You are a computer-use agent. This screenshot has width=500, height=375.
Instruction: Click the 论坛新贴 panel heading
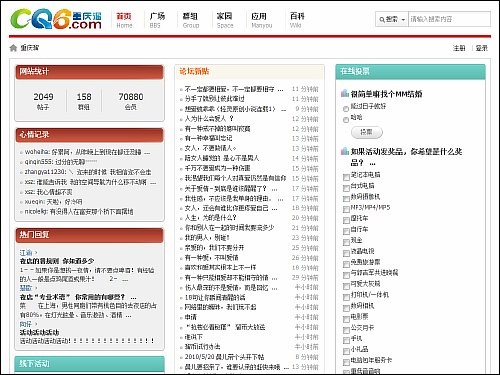click(194, 71)
